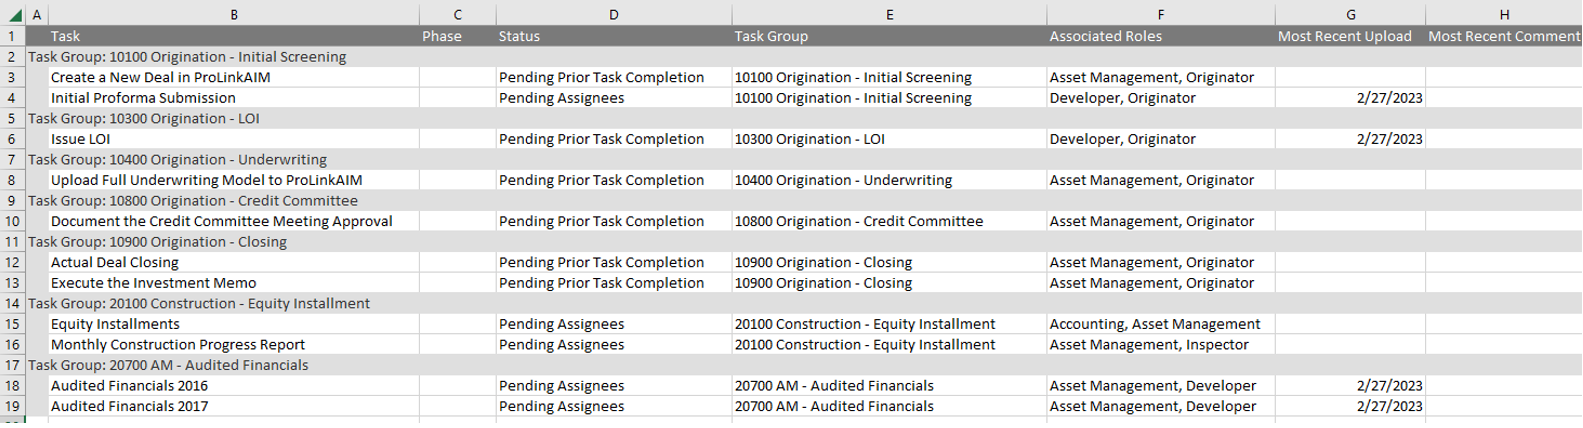Select row 7 header

[x=12, y=159]
